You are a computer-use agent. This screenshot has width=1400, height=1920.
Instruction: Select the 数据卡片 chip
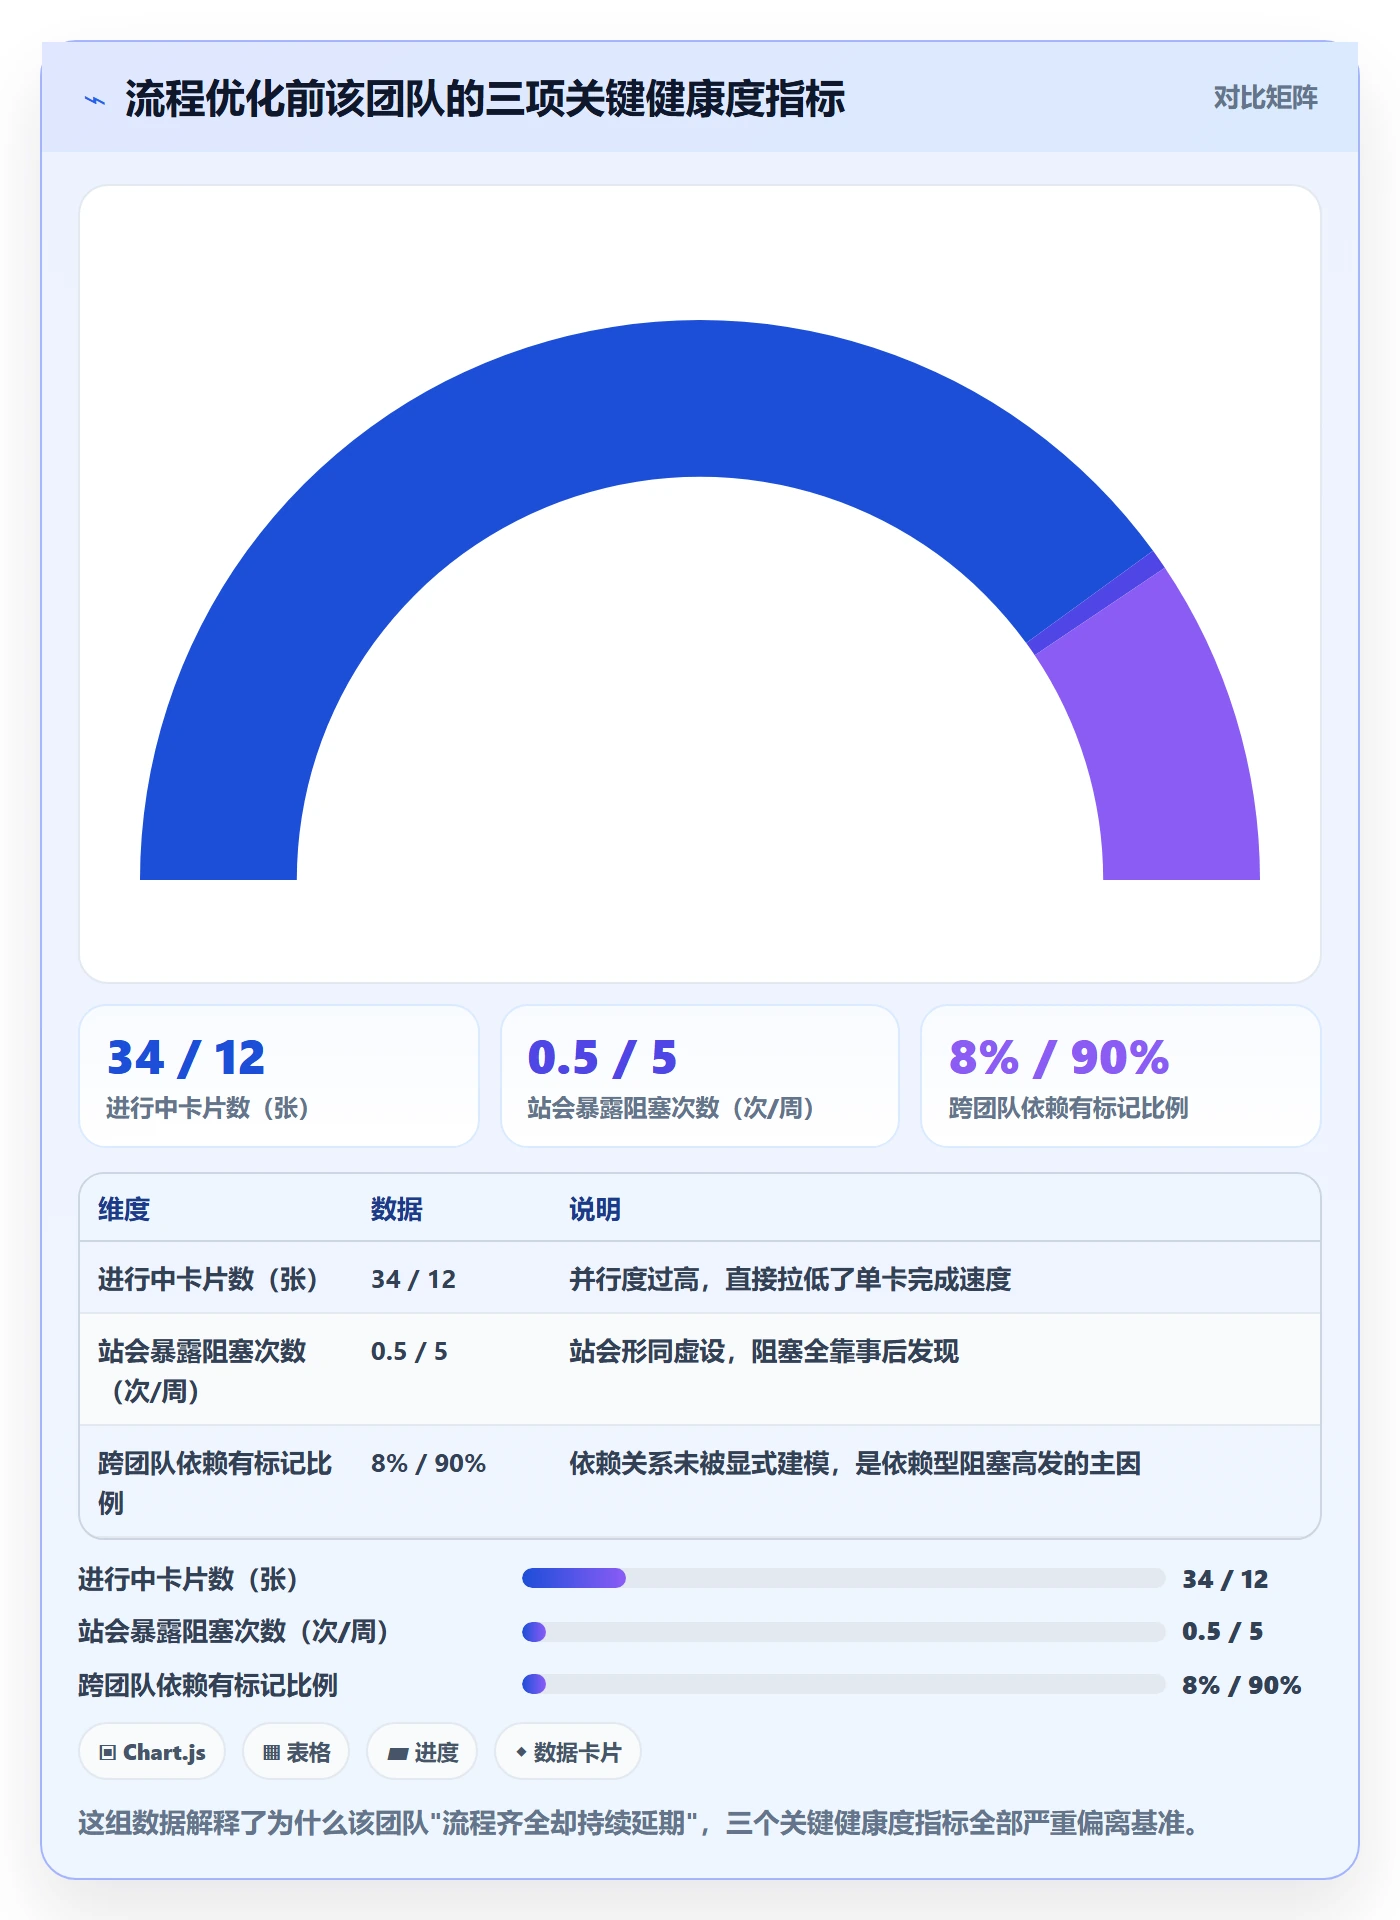tap(567, 1752)
